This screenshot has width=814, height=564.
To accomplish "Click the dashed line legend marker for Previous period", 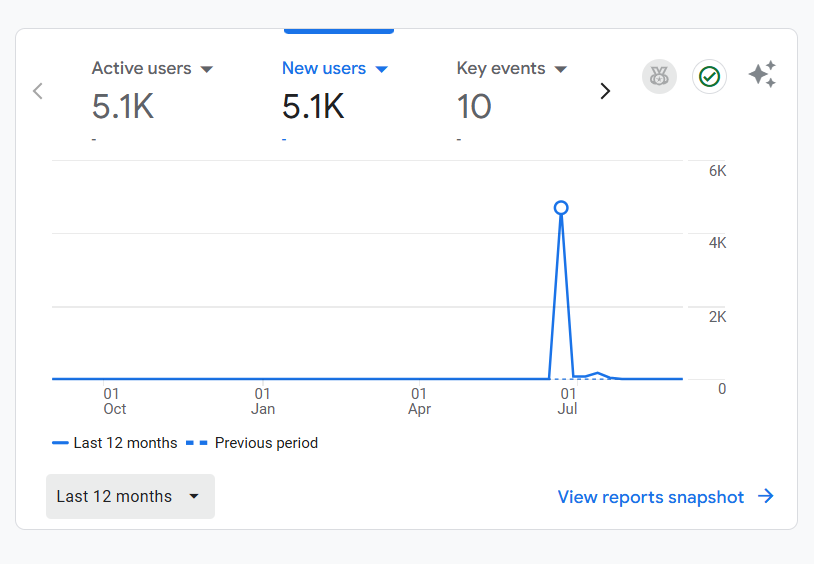I will click(197, 443).
